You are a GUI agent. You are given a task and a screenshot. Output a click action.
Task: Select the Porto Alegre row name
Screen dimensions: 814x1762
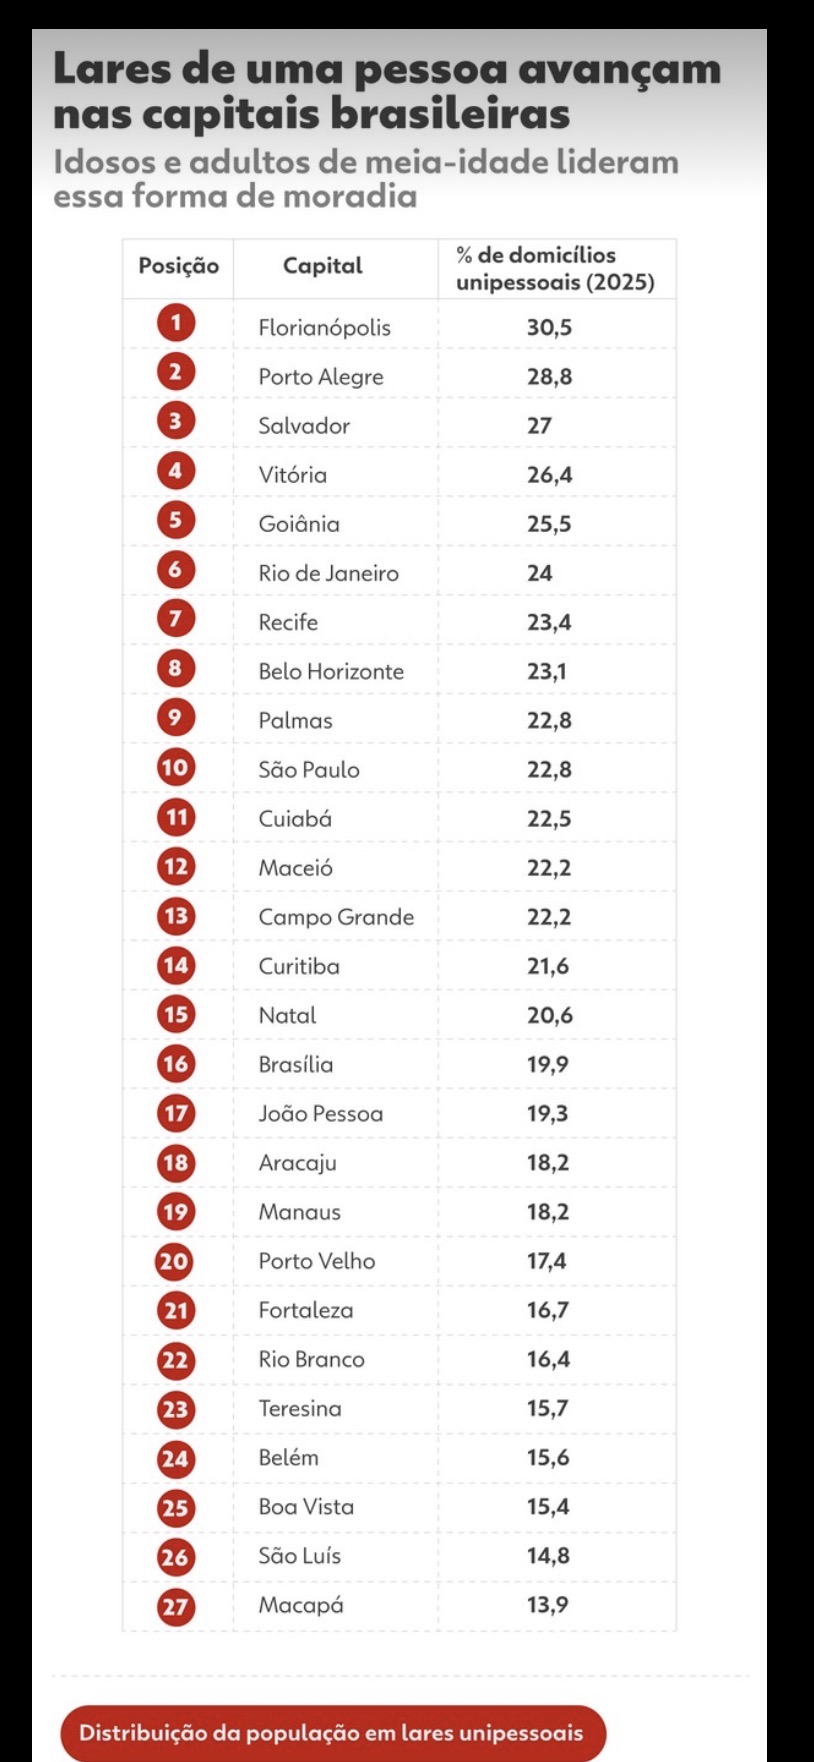(x=321, y=377)
